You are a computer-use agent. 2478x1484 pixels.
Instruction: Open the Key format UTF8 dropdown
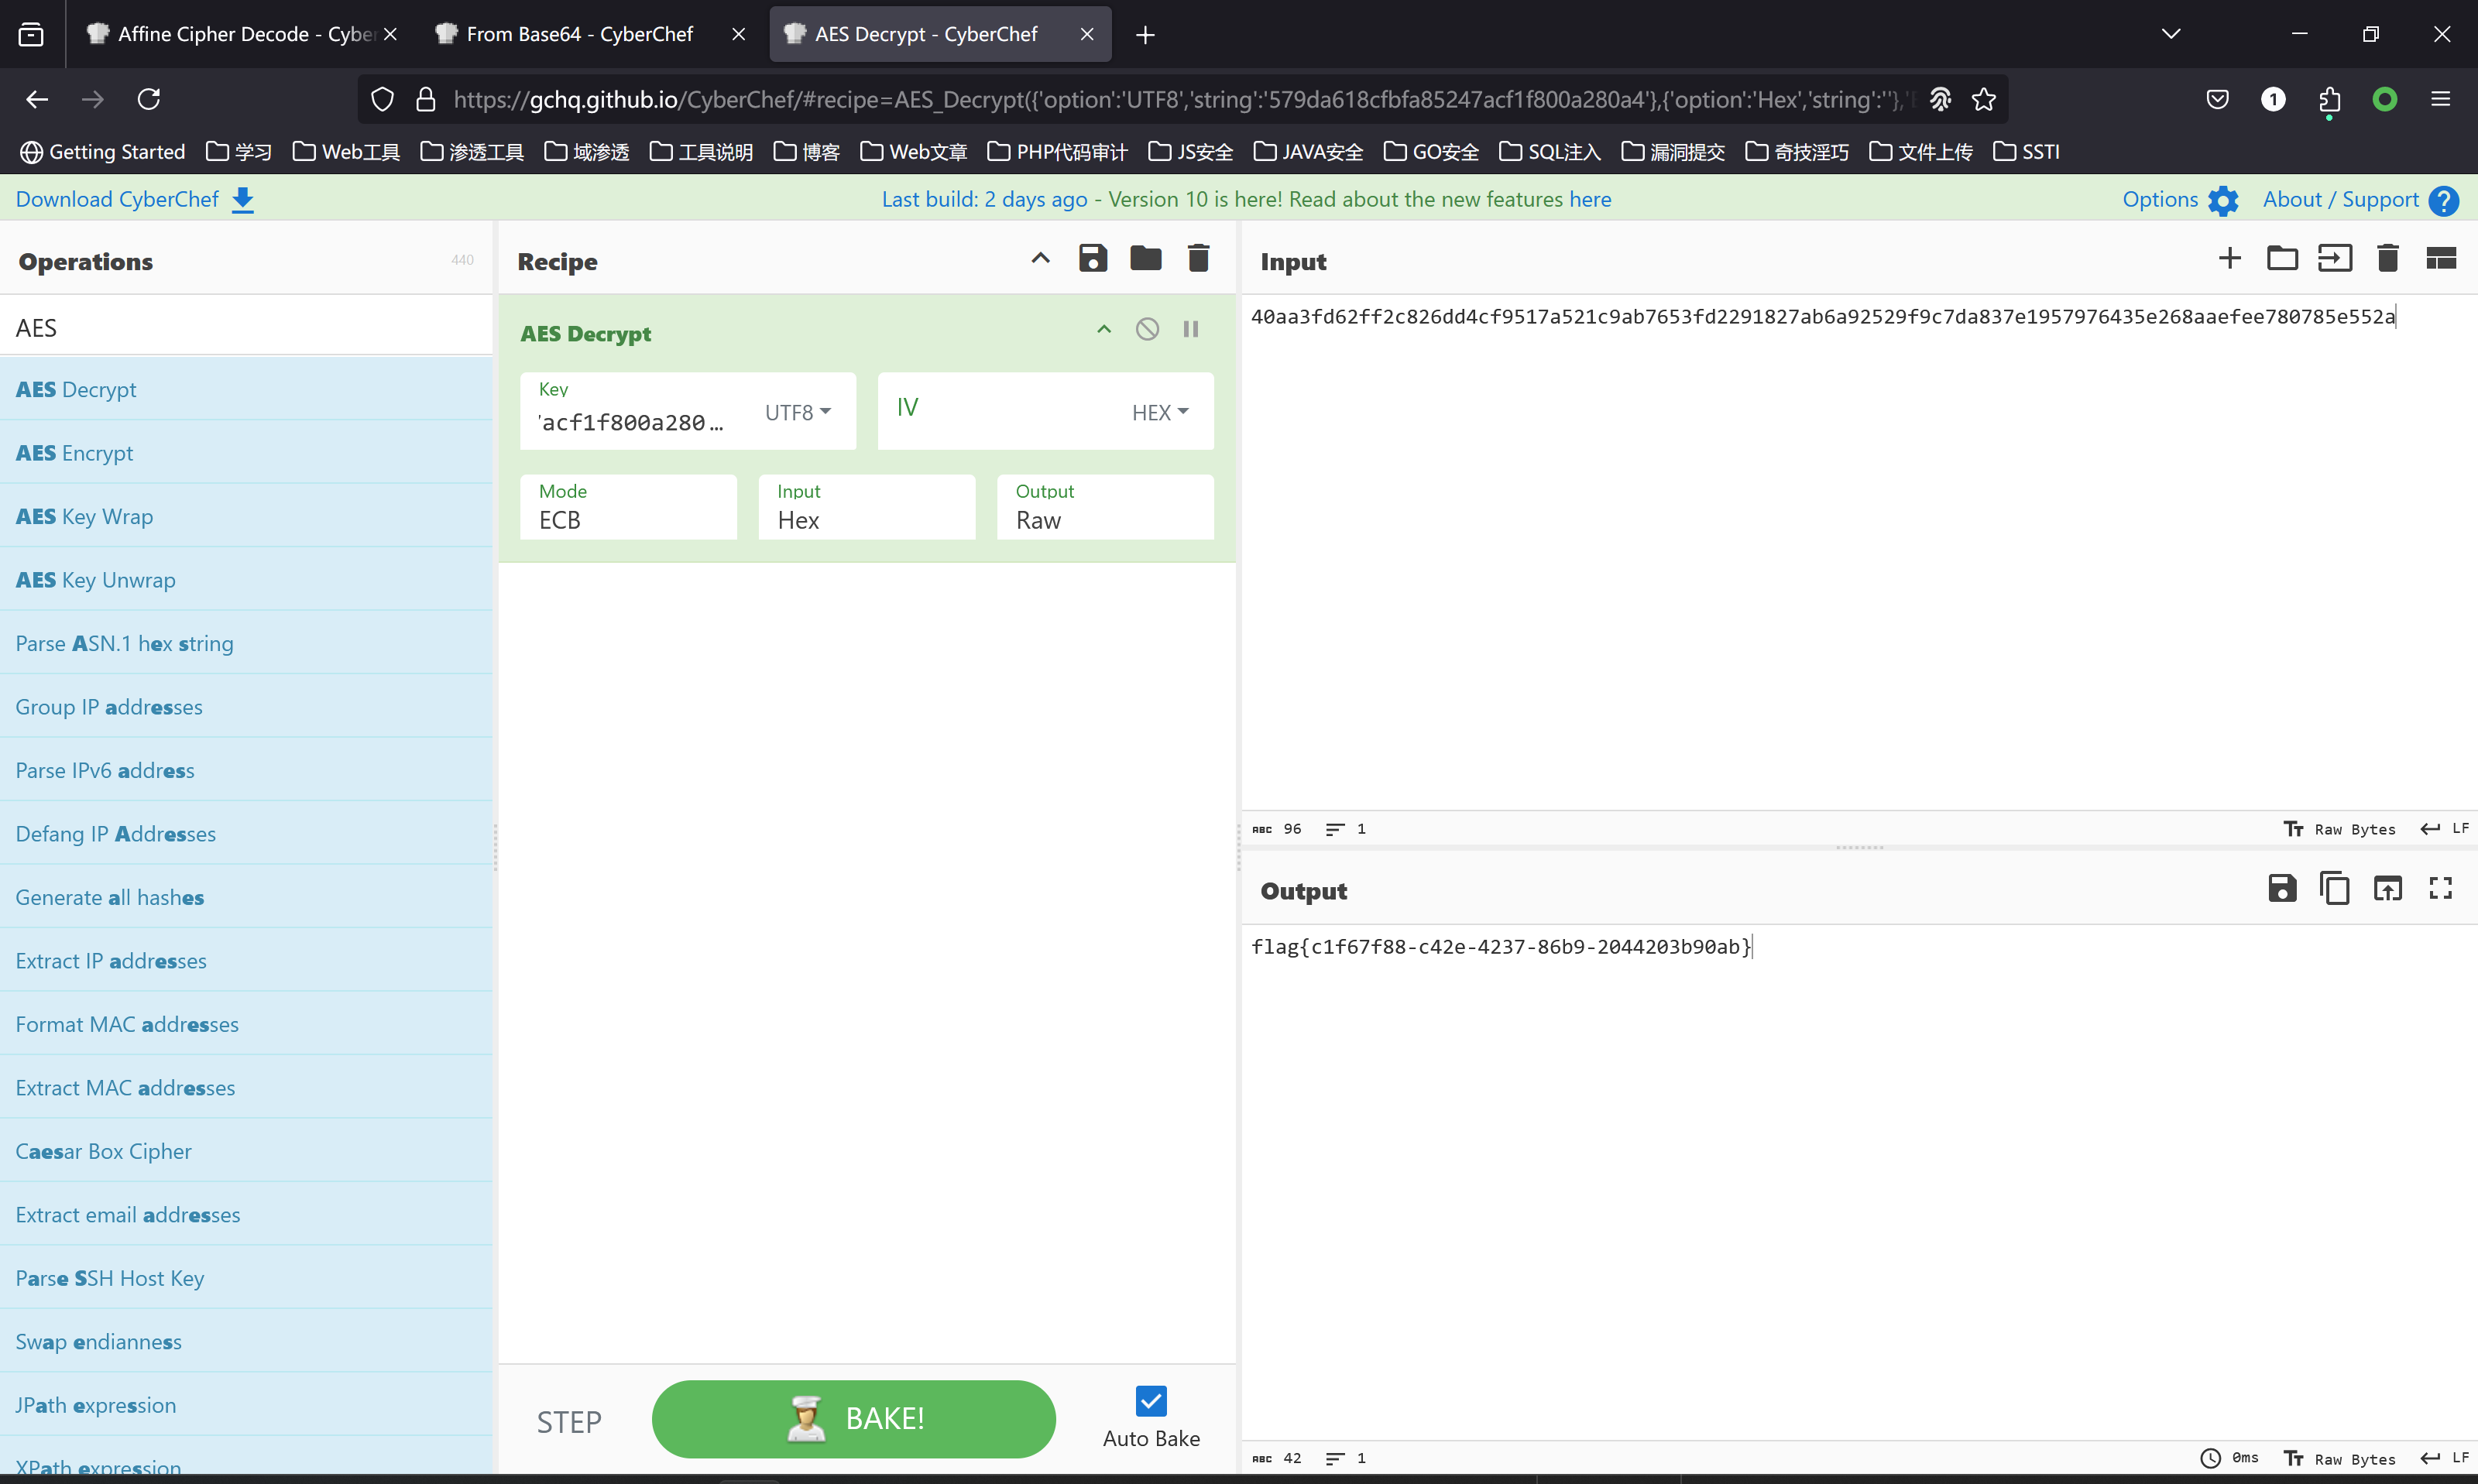click(797, 412)
